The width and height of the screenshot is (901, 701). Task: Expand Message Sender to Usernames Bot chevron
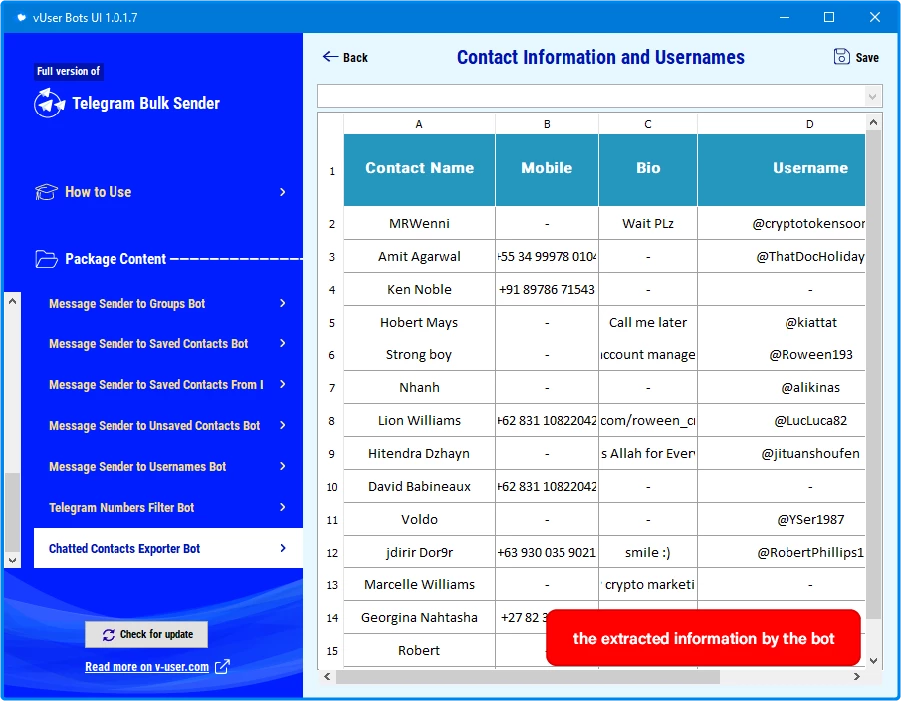[282, 466]
